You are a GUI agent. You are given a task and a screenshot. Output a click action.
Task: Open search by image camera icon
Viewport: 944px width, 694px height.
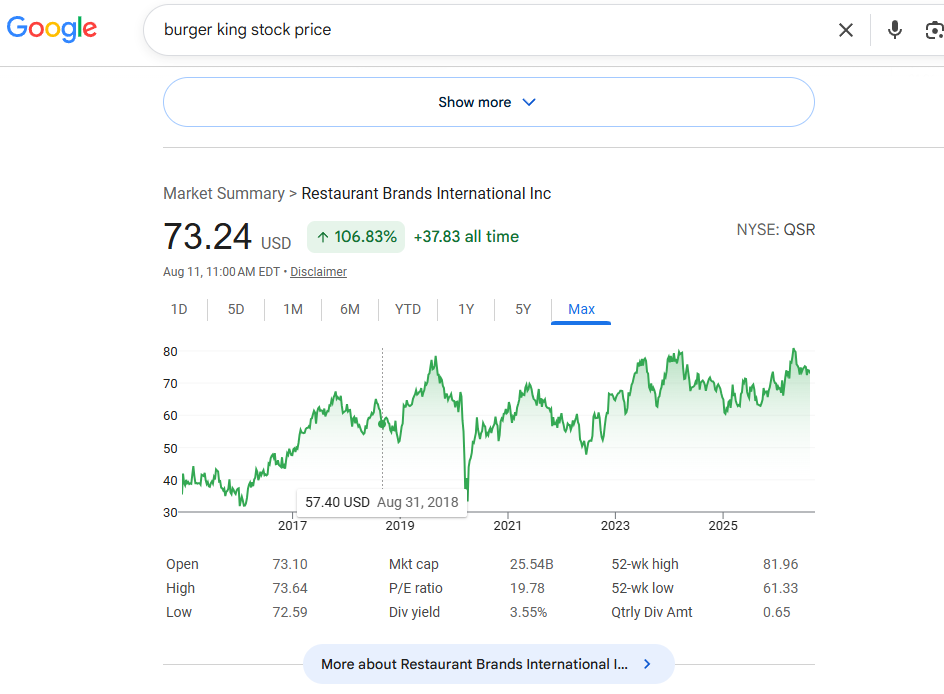[x=934, y=29]
